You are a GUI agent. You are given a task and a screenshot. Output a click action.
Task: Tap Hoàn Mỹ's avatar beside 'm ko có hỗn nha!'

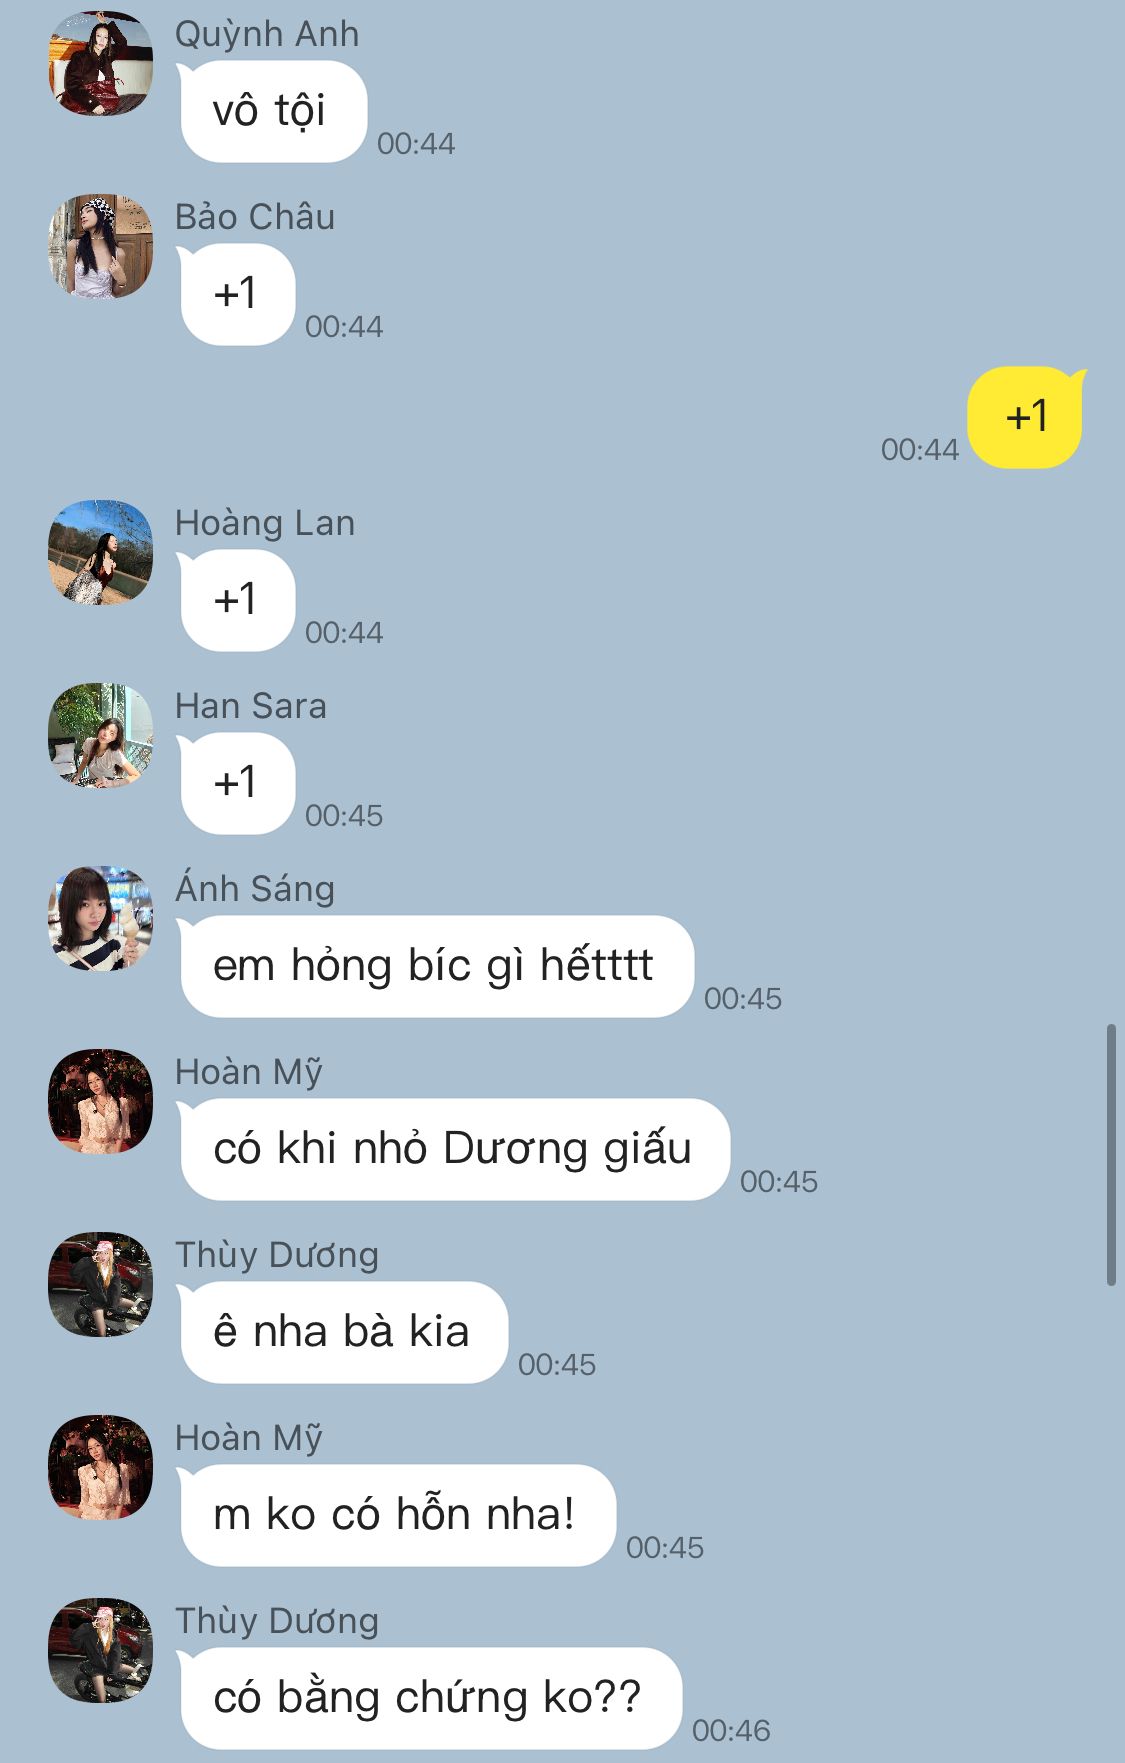[x=100, y=1467]
